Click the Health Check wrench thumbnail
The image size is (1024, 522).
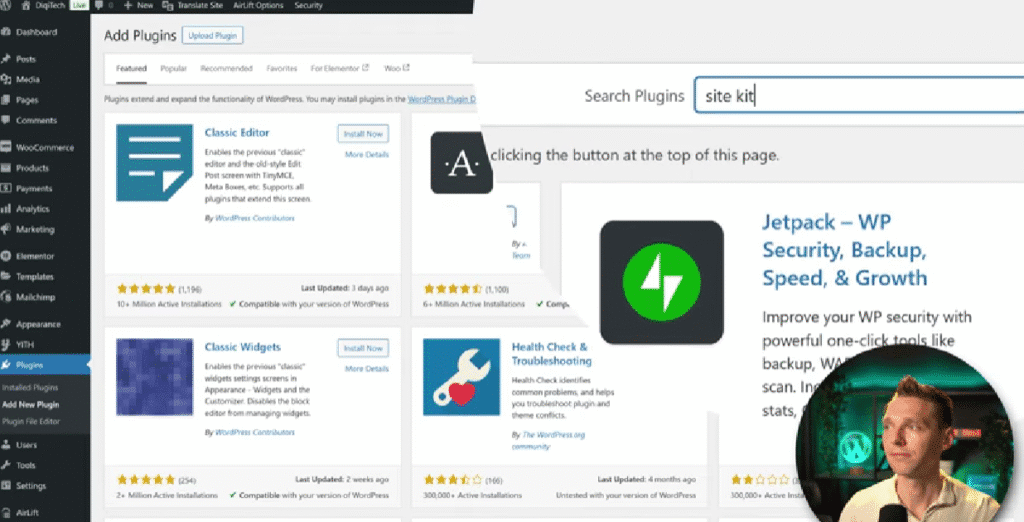[462, 377]
